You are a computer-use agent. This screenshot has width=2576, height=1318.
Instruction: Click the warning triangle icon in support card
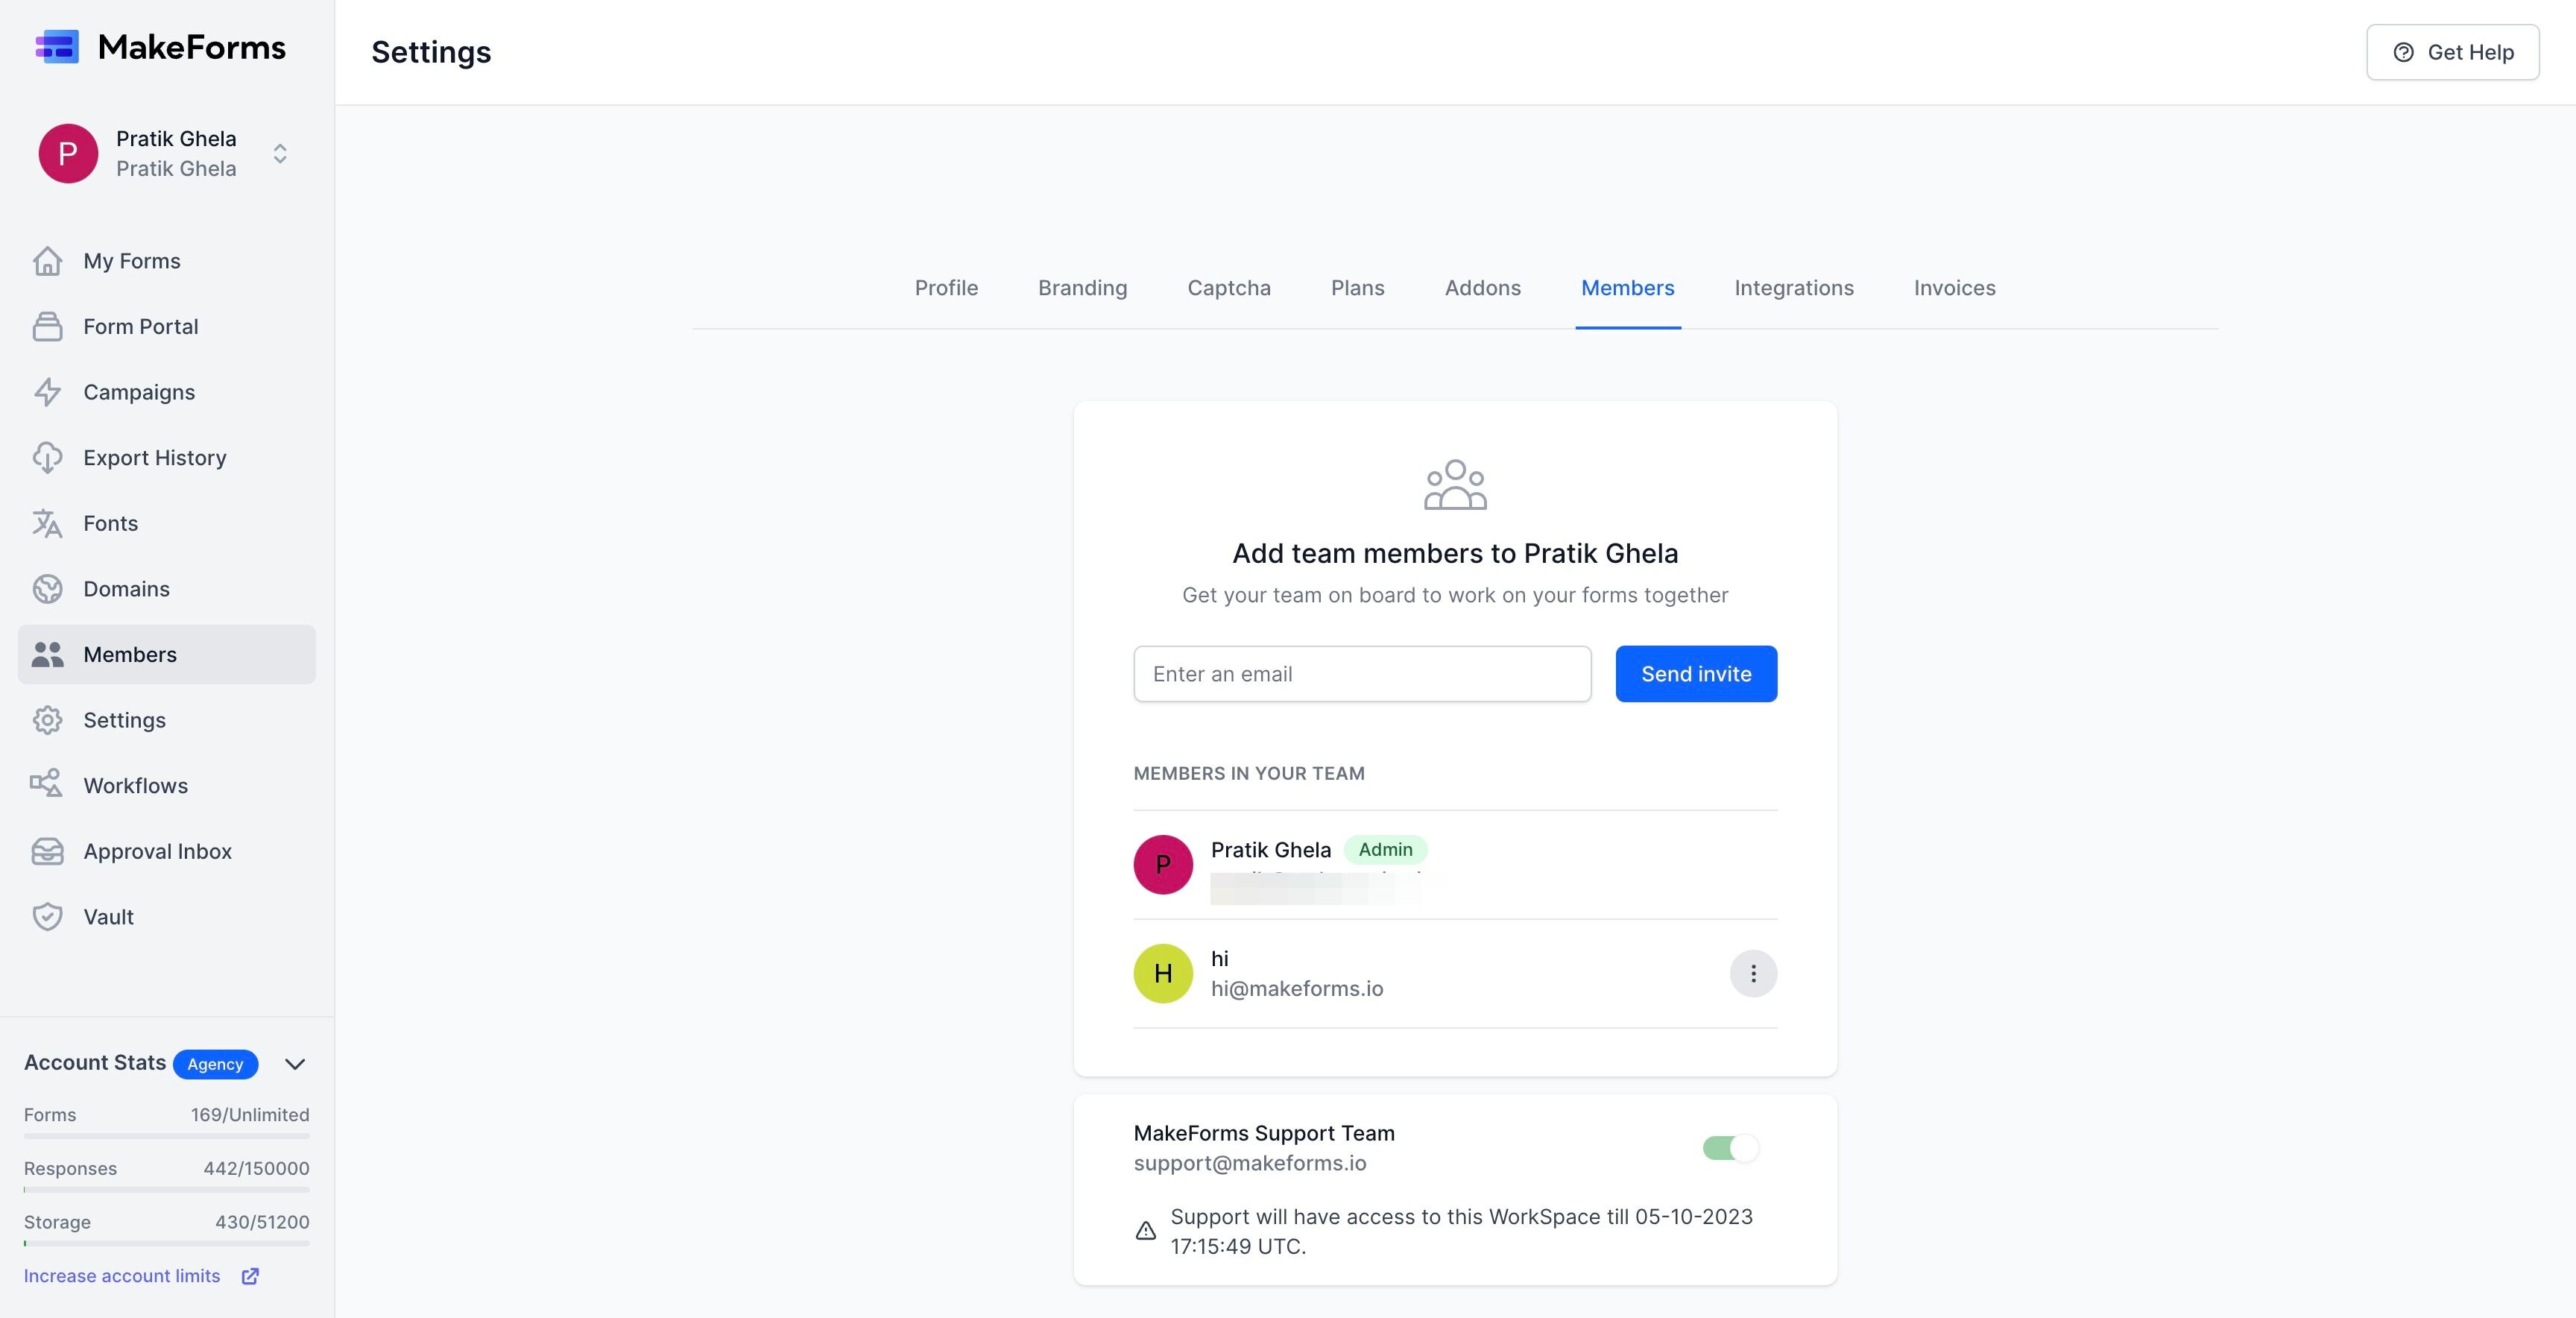[1146, 1231]
